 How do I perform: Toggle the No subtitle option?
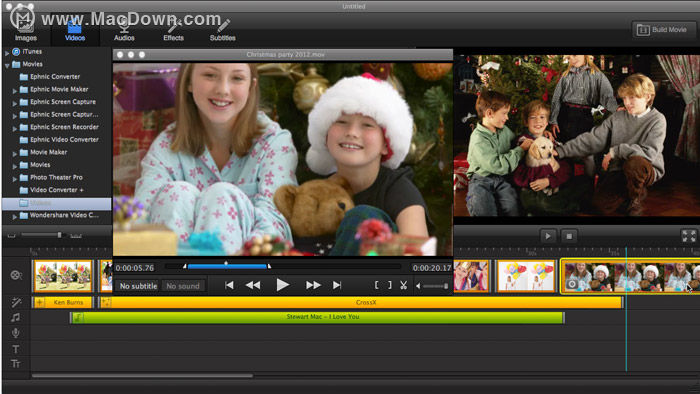click(x=138, y=286)
